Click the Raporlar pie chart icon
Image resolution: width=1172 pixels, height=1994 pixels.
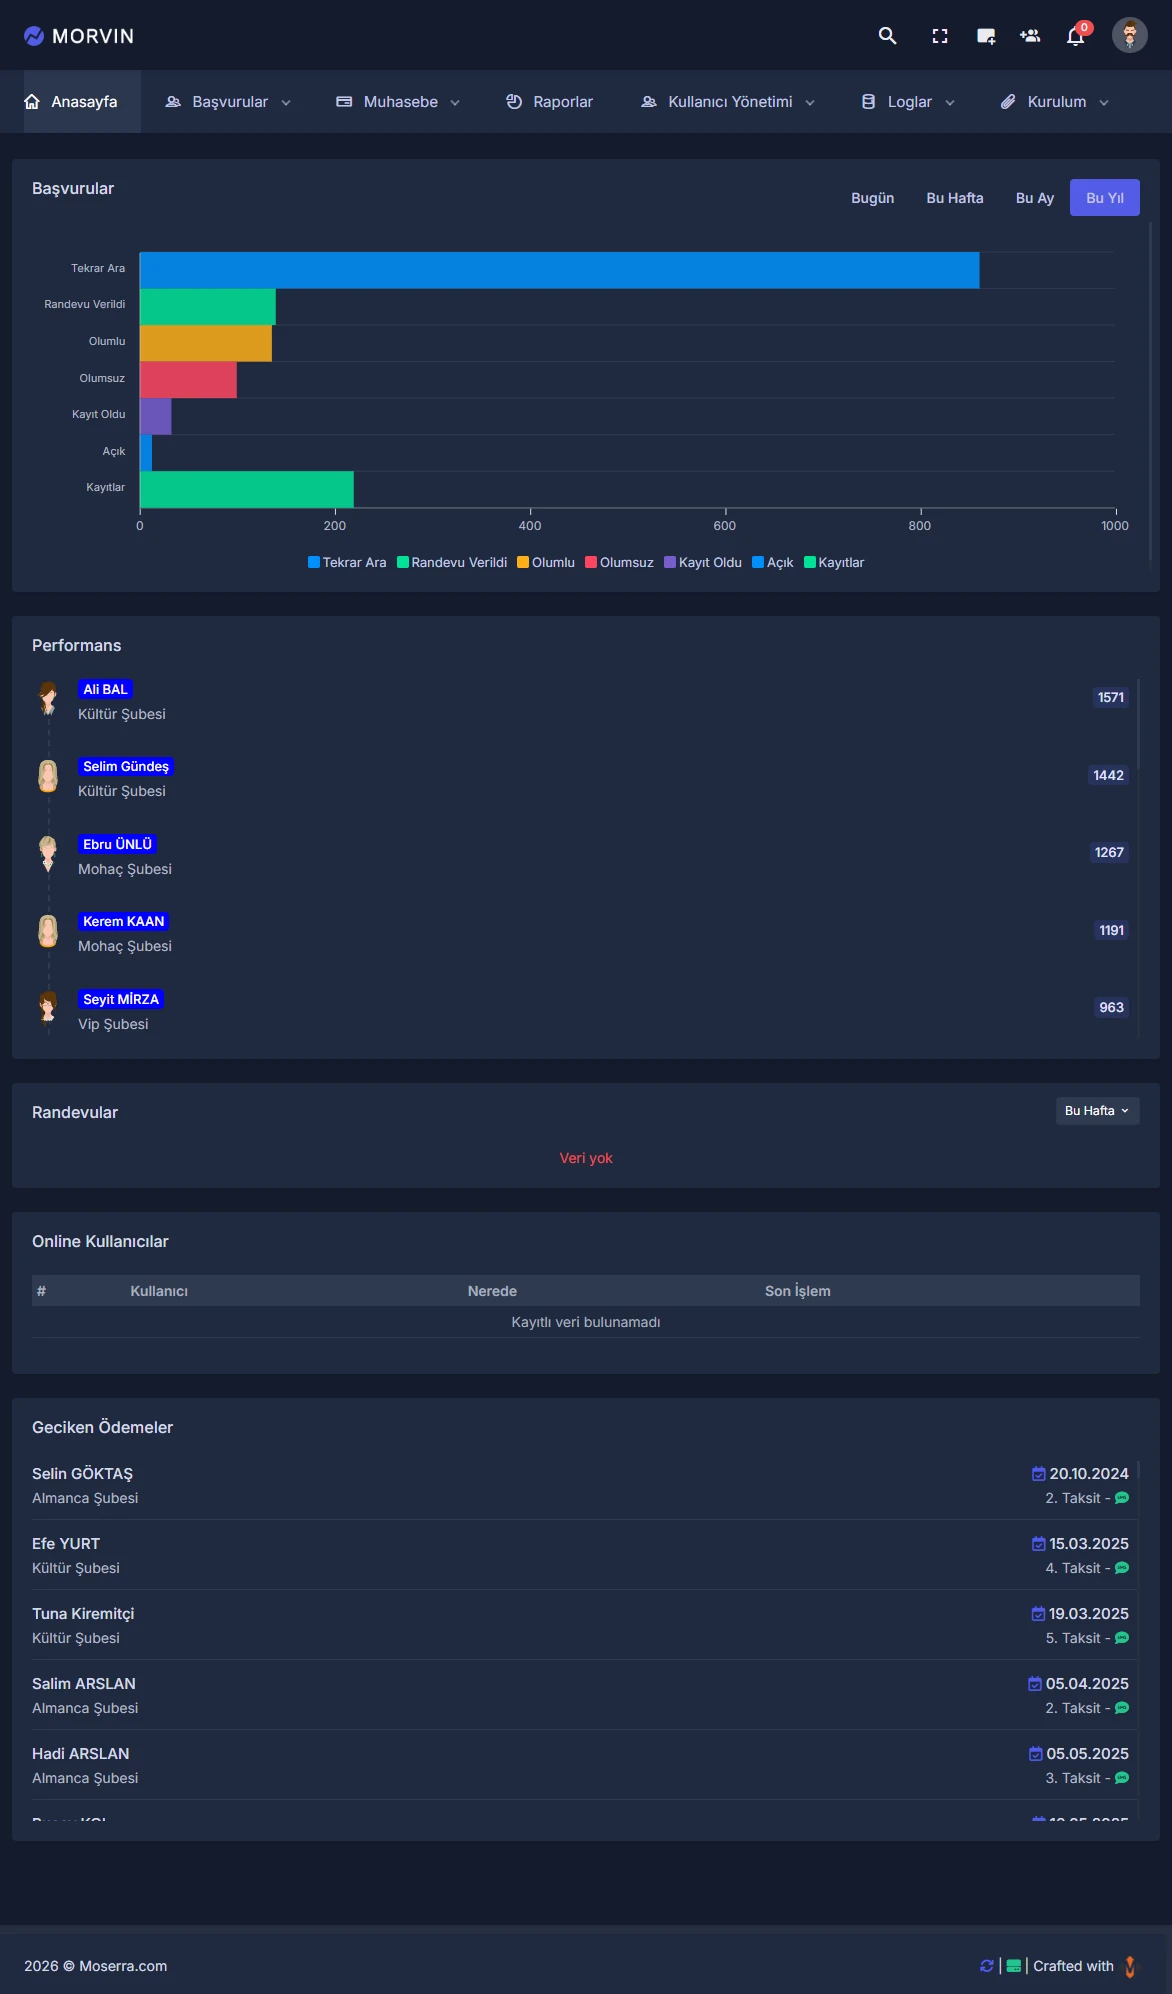(514, 102)
